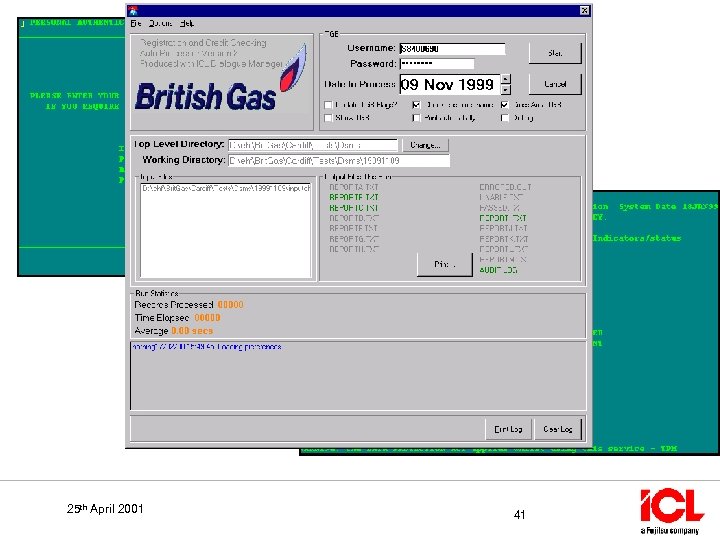Click the Top Level Directory field

tap(313, 145)
